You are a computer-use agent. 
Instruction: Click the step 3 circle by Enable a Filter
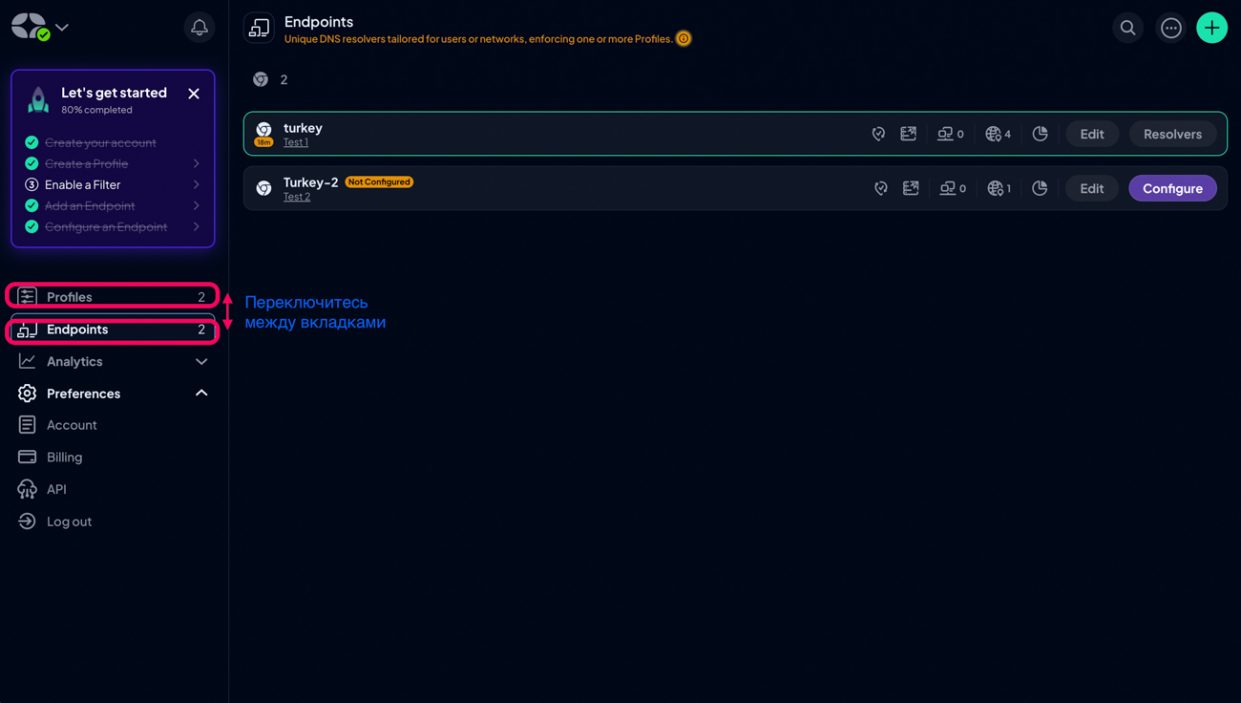click(x=32, y=184)
